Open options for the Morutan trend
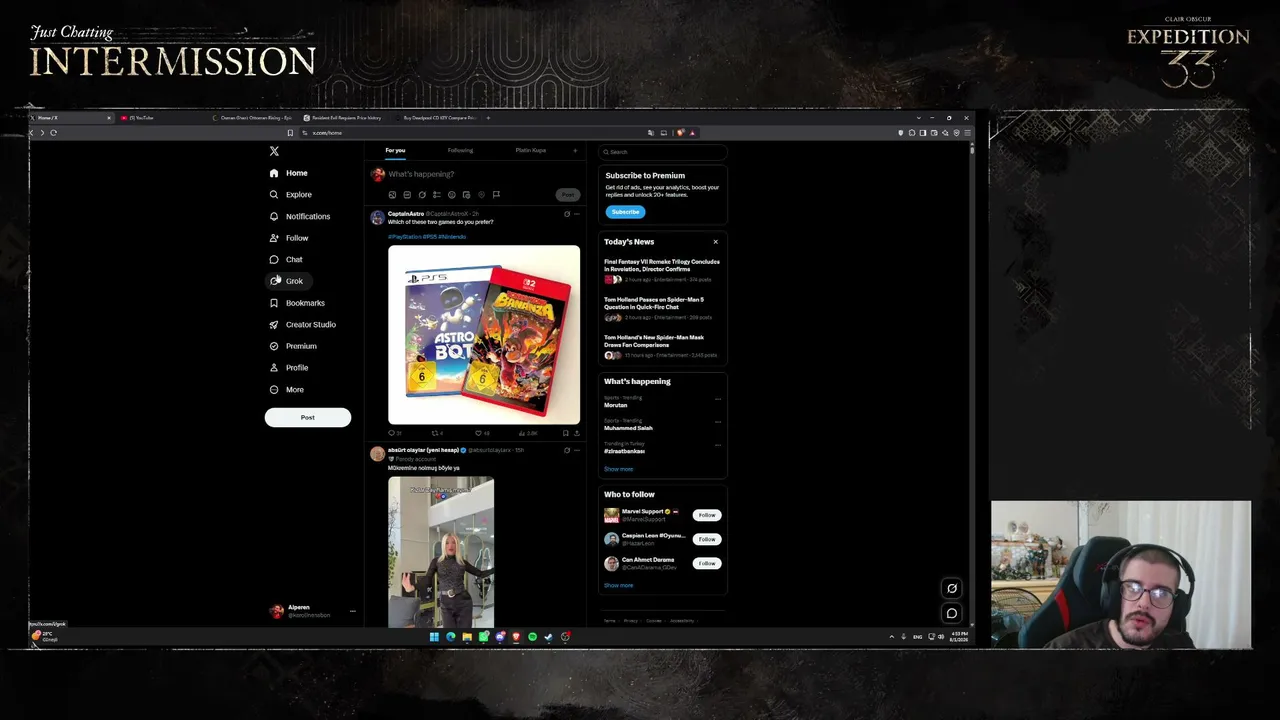This screenshot has width=1280, height=720. pos(717,399)
